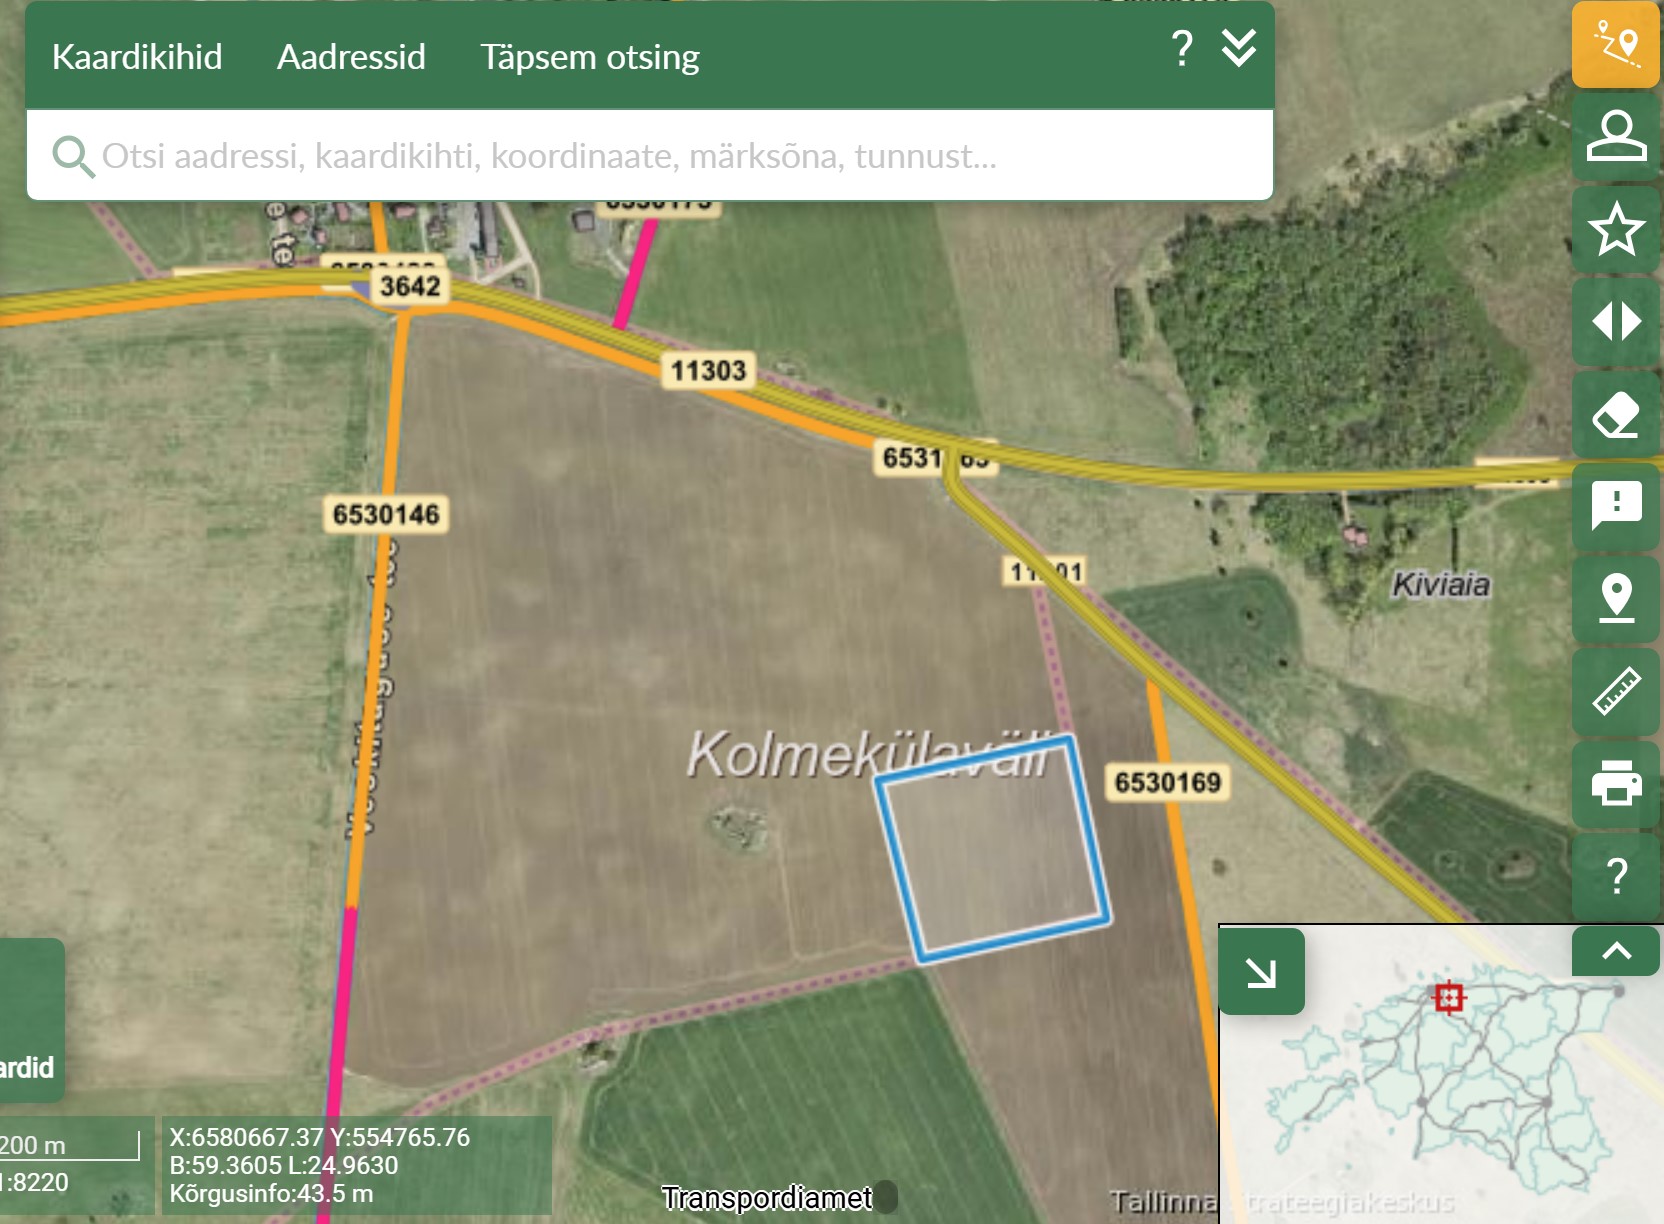Open the Kaardikihid tab
This screenshot has width=1664, height=1224.
137,57
